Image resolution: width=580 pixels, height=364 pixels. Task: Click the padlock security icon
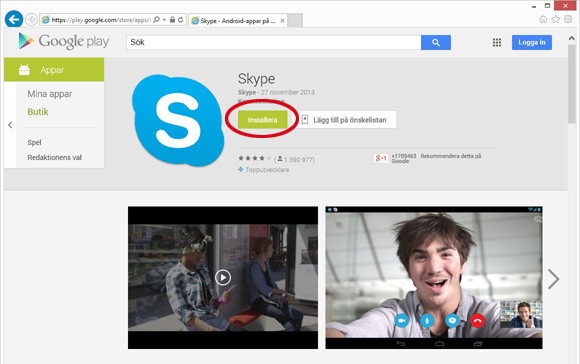(x=172, y=19)
